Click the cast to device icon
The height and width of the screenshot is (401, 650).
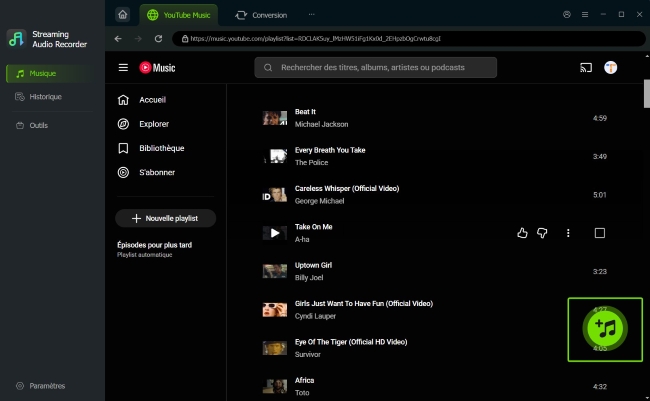pos(586,68)
